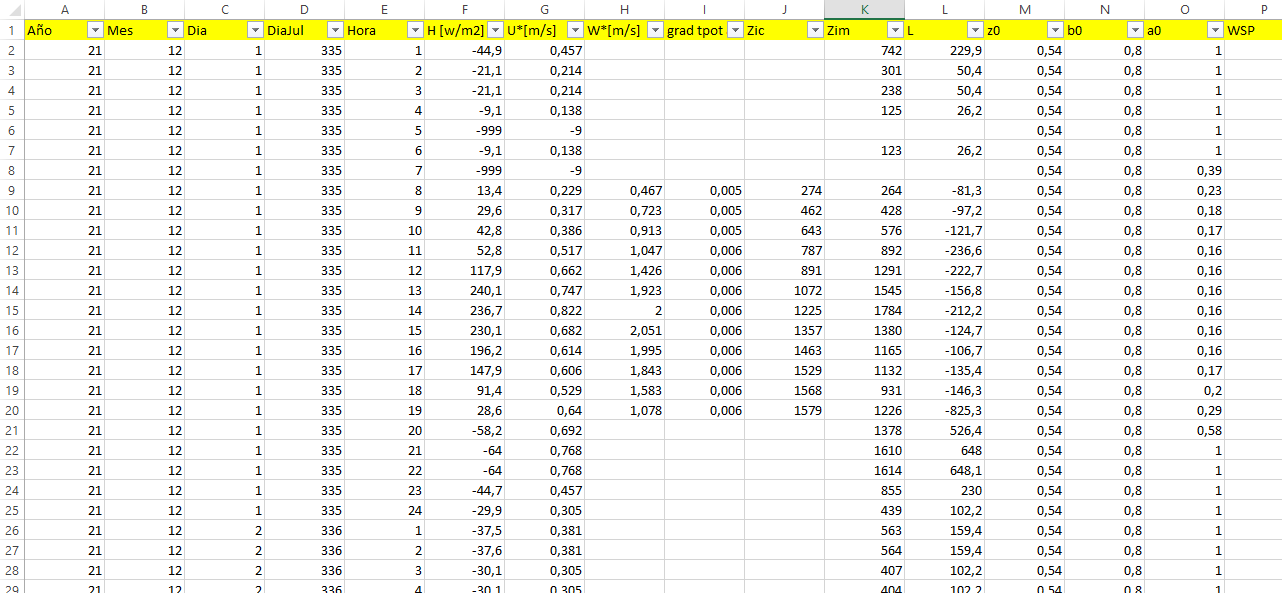Select row 1 header number
Viewport: 1282px width, 593px height.
coord(11,30)
